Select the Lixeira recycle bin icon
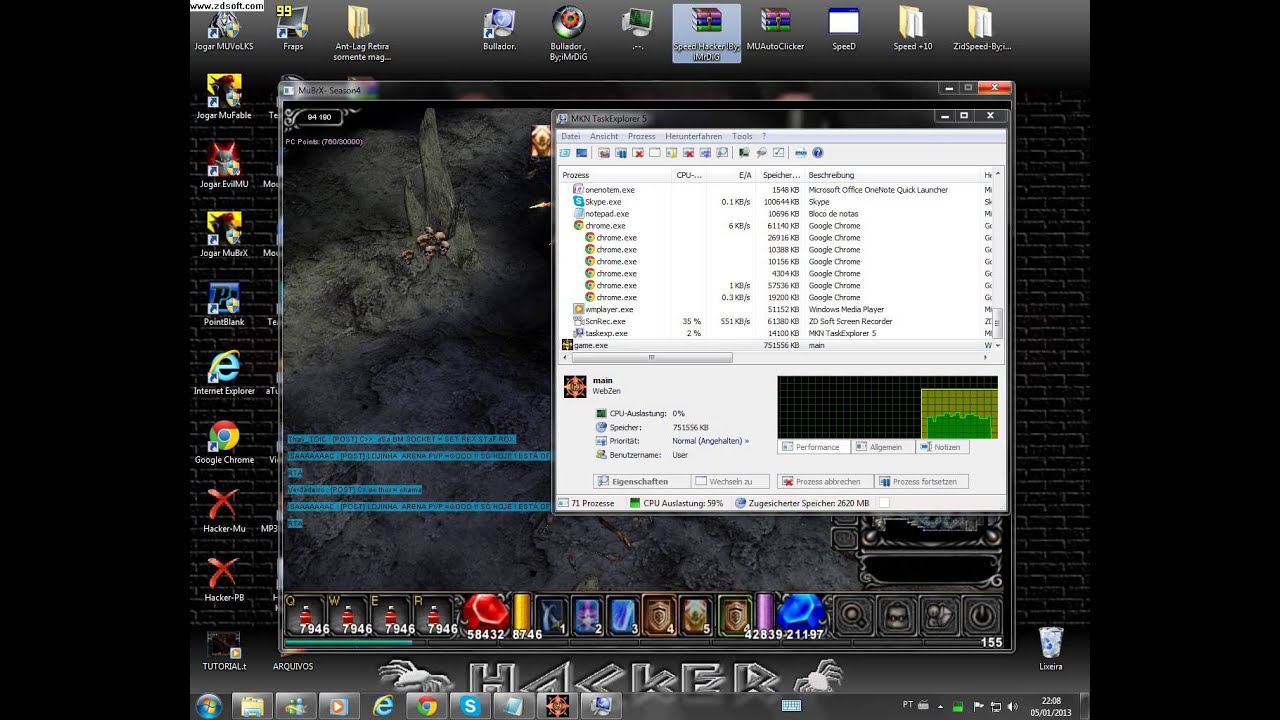This screenshot has width=1280, height=720. [1050, 648]
